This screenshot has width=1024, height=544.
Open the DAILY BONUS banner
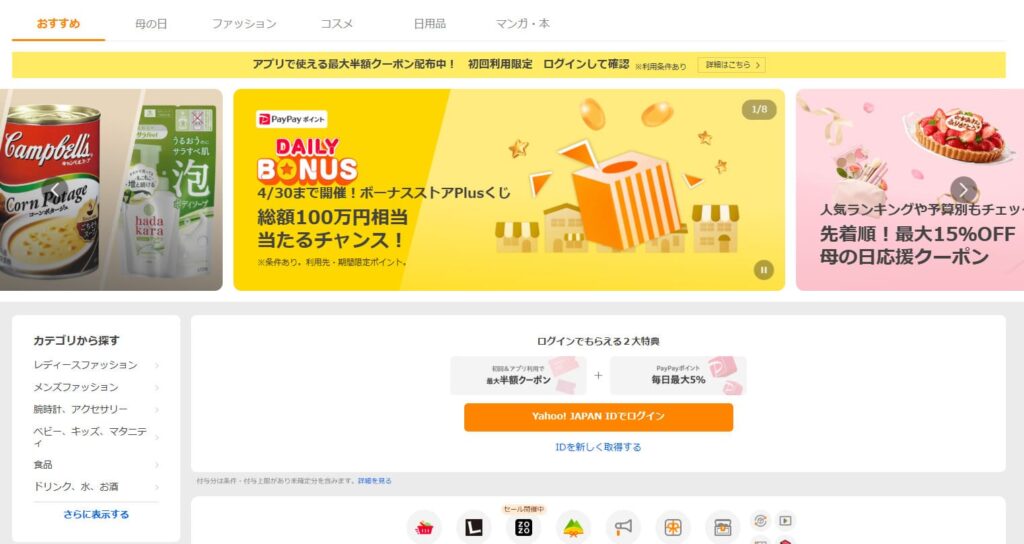coord(509,190)
